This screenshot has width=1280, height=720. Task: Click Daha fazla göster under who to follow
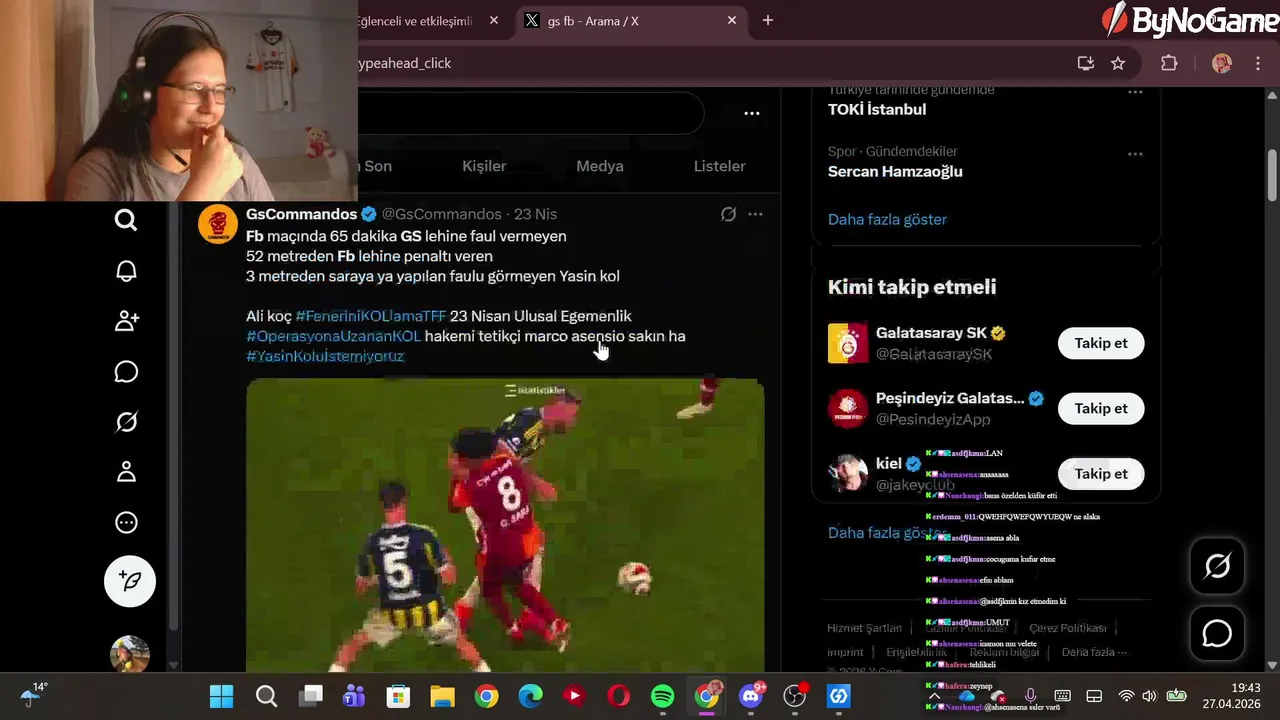(887, 533)
